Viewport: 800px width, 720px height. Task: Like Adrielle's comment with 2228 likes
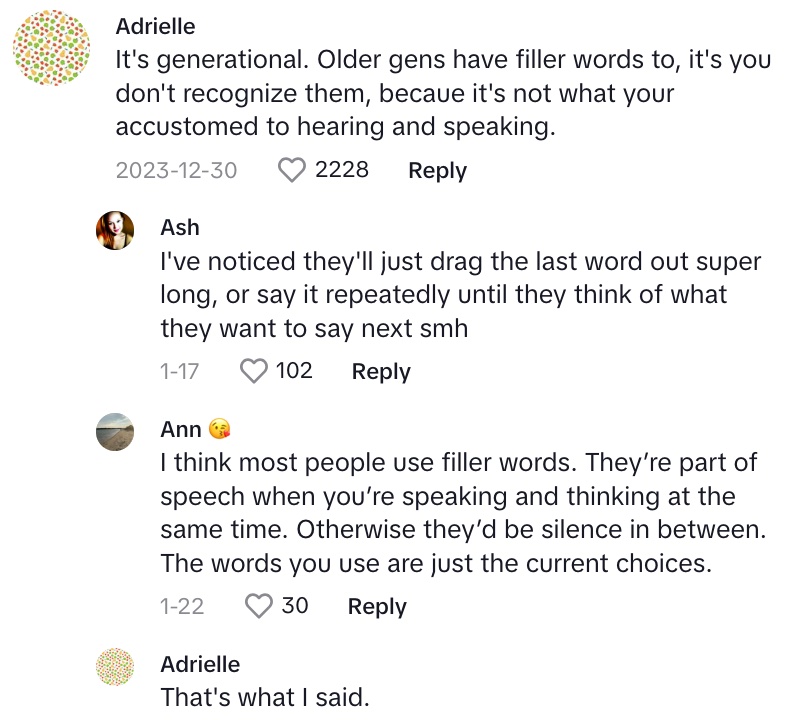pos(291,170)
